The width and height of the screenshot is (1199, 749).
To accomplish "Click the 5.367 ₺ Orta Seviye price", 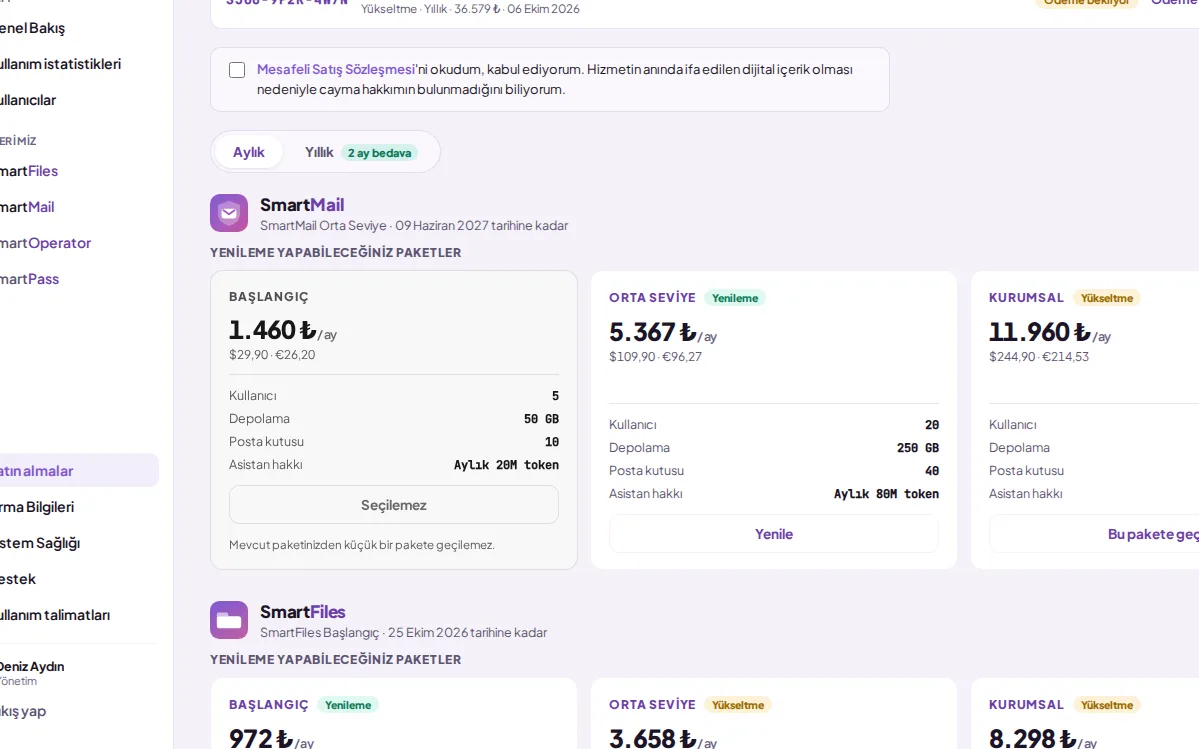I will click(662, 332).
